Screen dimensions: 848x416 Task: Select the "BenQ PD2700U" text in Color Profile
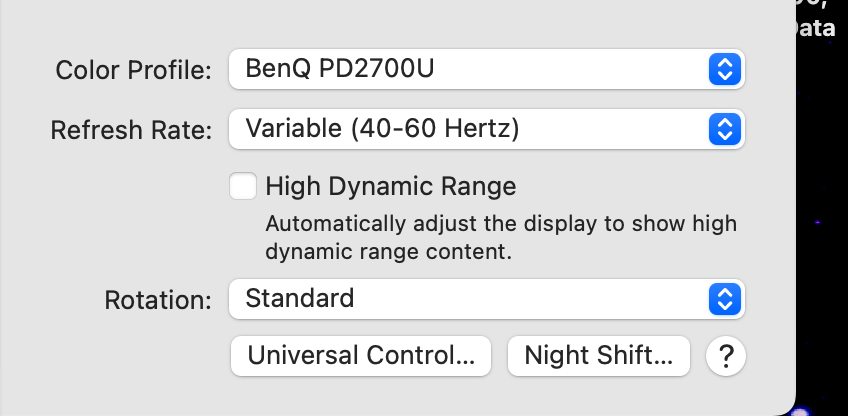pyautogui.click(x=340, y=69)
